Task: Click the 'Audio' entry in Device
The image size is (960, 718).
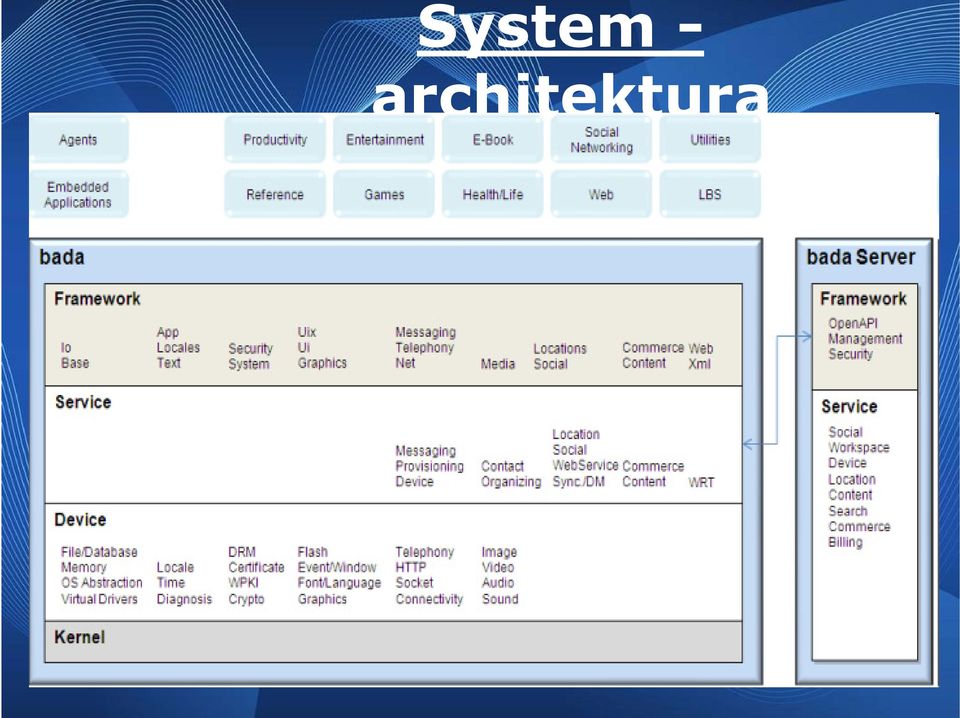Action: [x=497, y=583]
